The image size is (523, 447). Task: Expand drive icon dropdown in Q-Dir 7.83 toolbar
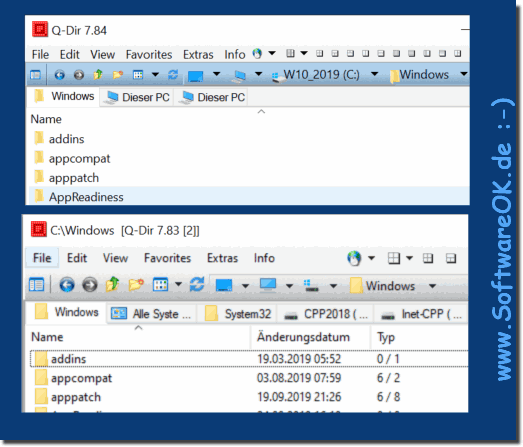click(333, 286)
